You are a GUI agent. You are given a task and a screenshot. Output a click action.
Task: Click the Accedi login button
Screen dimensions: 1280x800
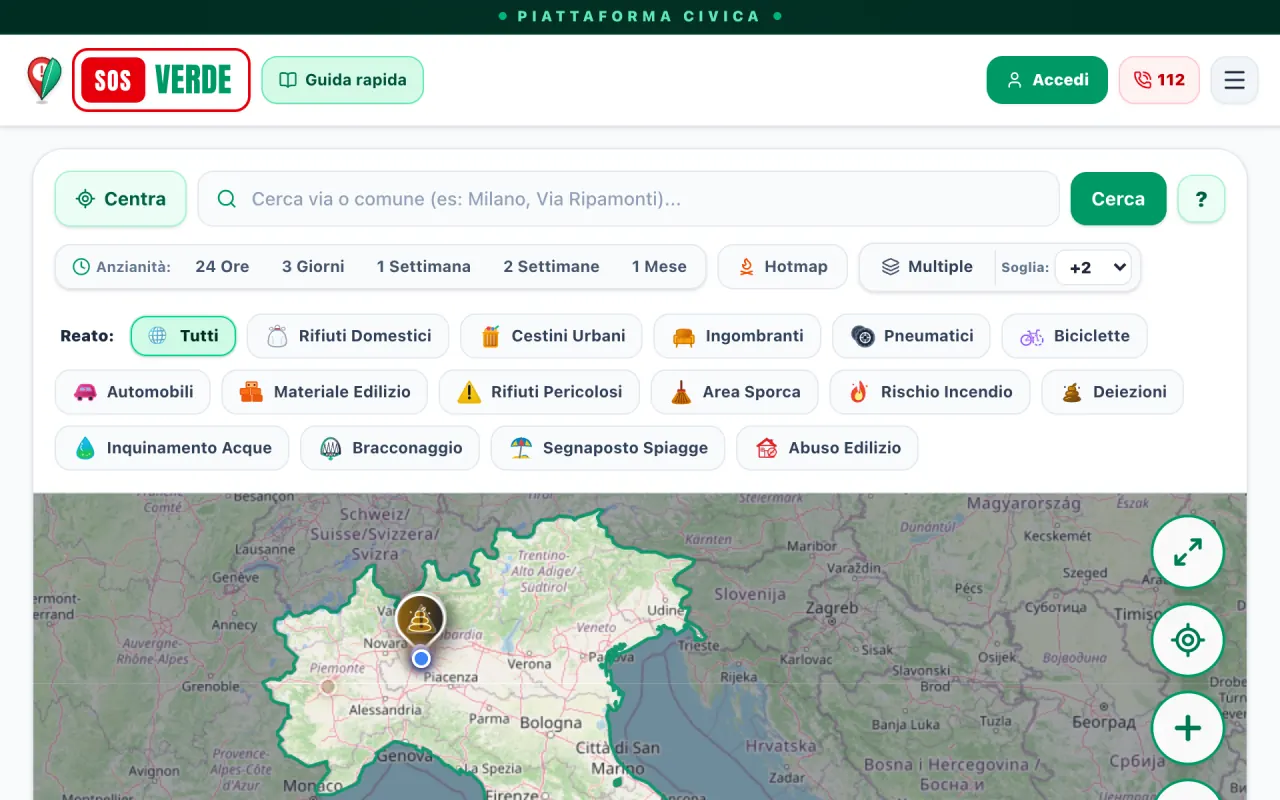1047,80
